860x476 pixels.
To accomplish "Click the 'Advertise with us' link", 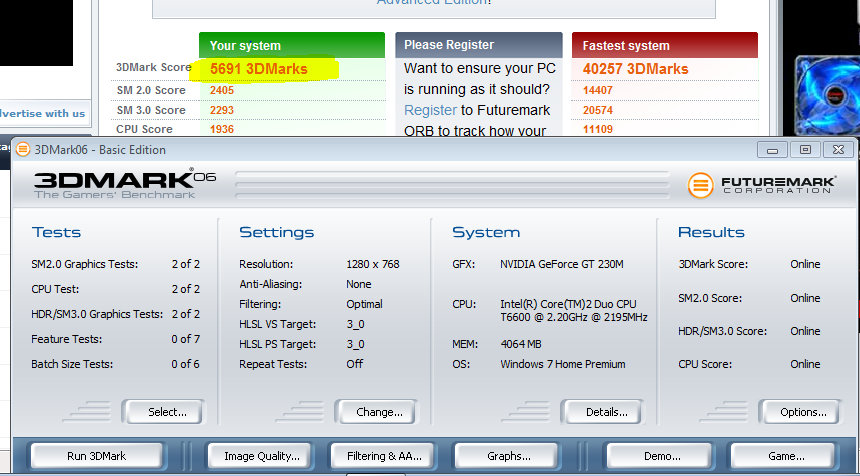I will 42,114.
